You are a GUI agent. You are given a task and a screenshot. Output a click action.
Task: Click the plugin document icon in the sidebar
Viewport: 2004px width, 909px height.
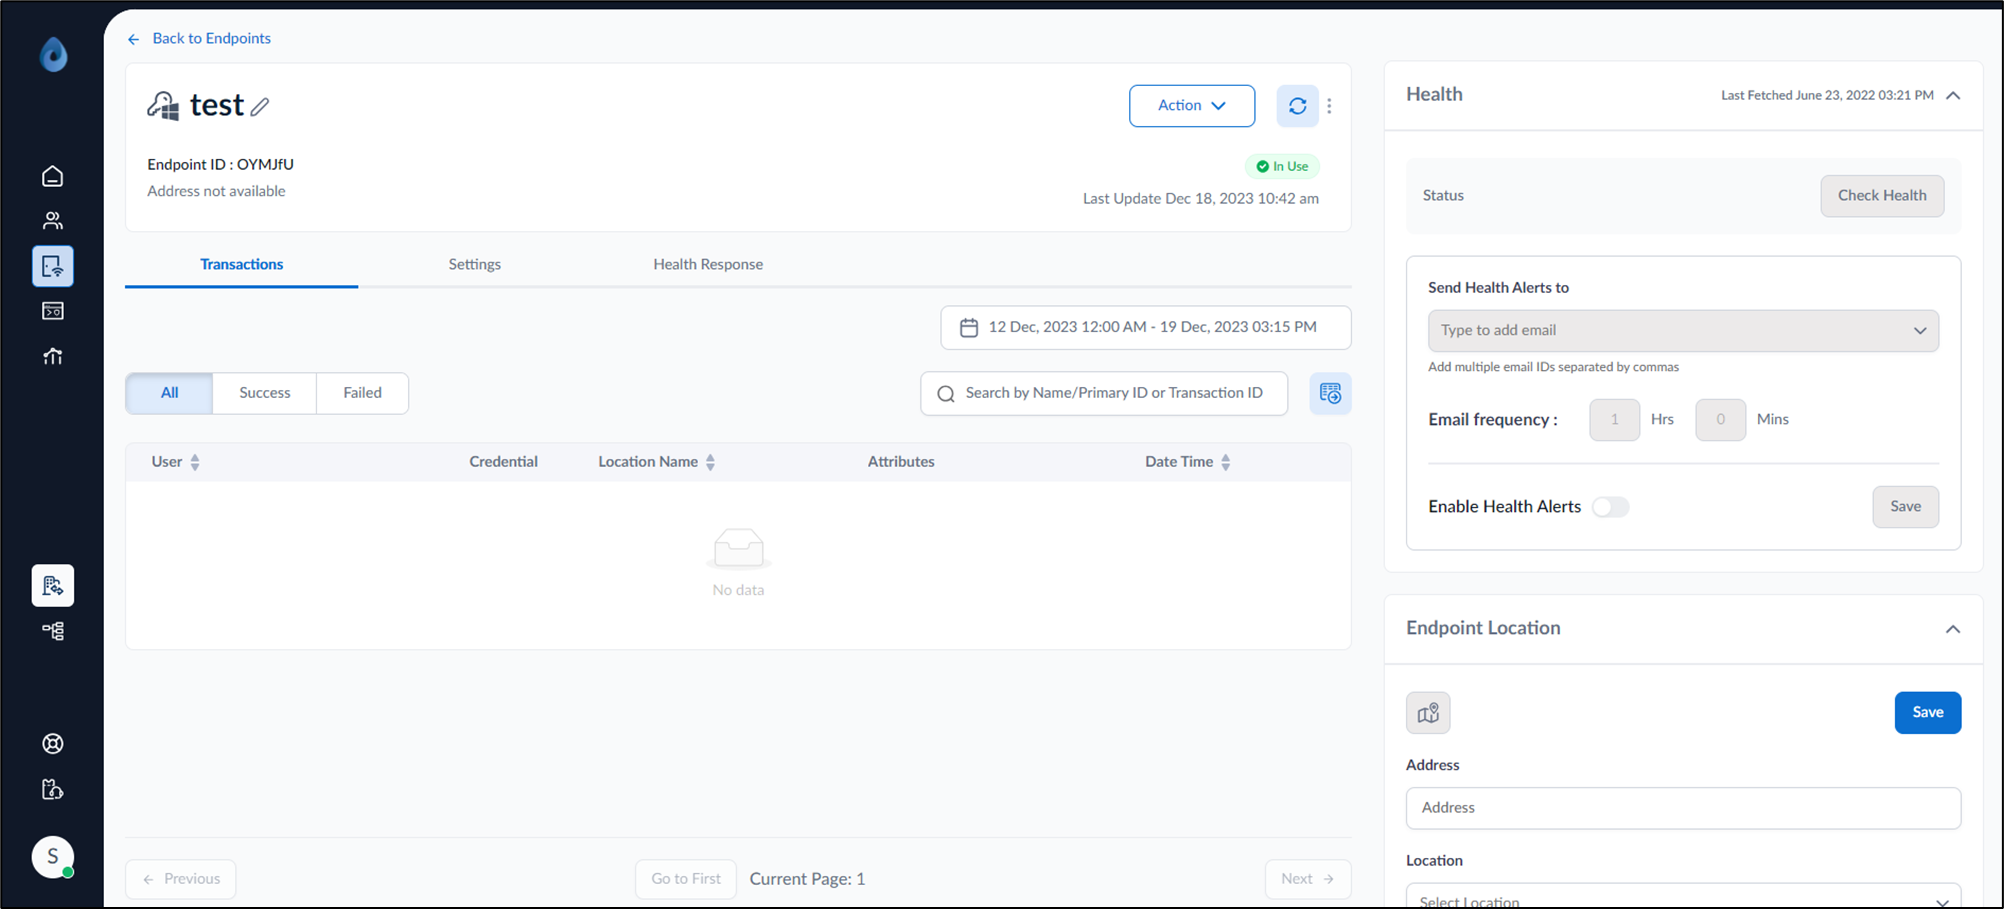[x=53, y=790]
